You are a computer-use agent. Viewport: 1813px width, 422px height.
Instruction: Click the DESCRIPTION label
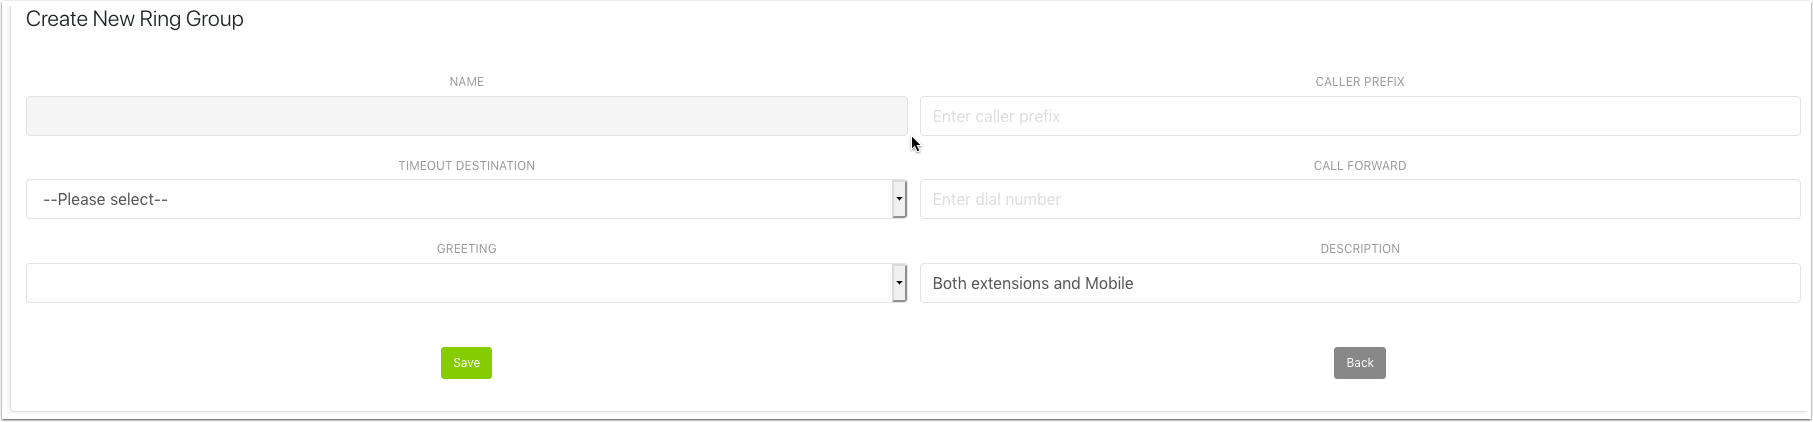click(1359, 249)
